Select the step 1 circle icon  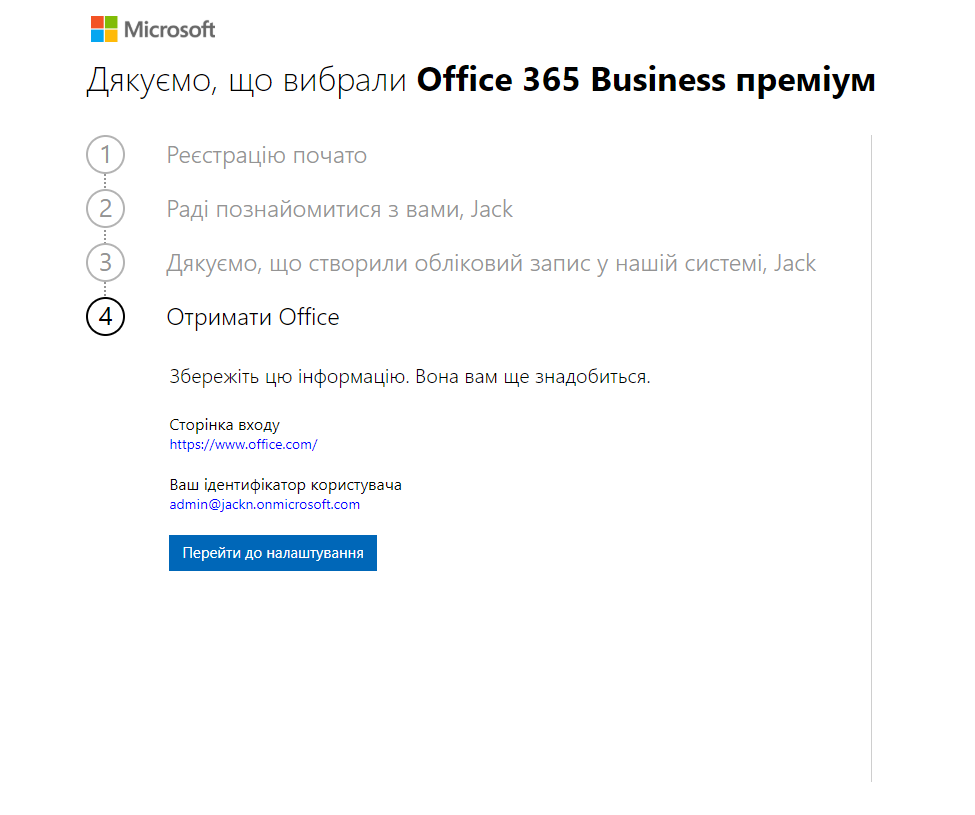pos(105,155)
